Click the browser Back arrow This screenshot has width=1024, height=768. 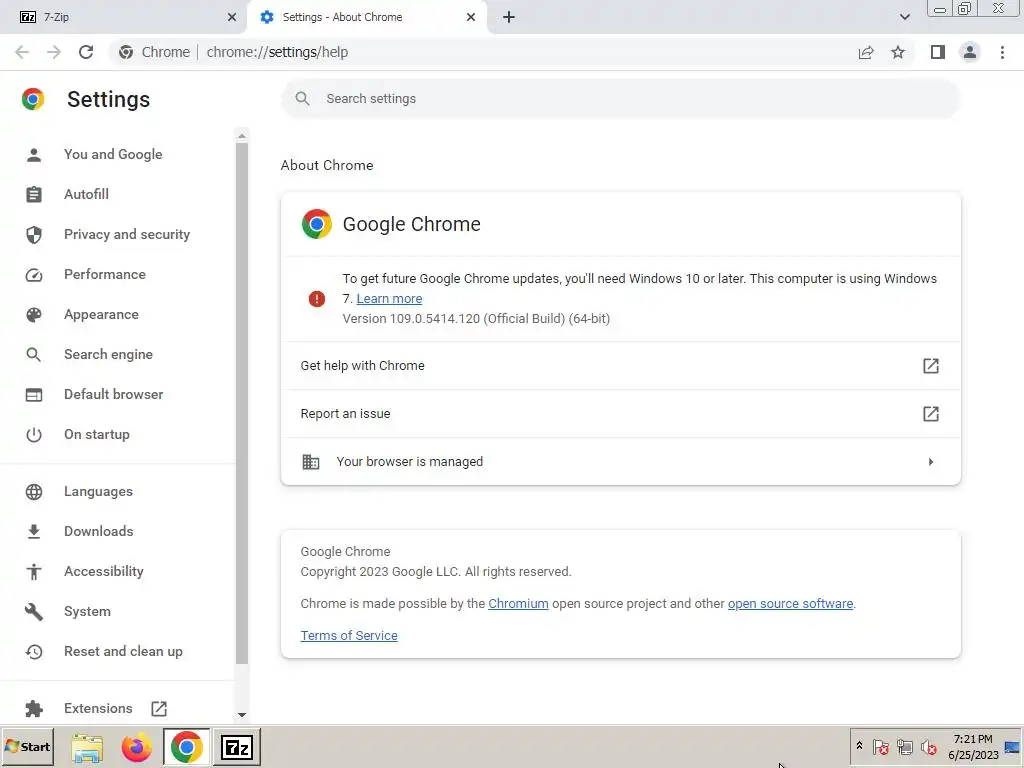22,52
